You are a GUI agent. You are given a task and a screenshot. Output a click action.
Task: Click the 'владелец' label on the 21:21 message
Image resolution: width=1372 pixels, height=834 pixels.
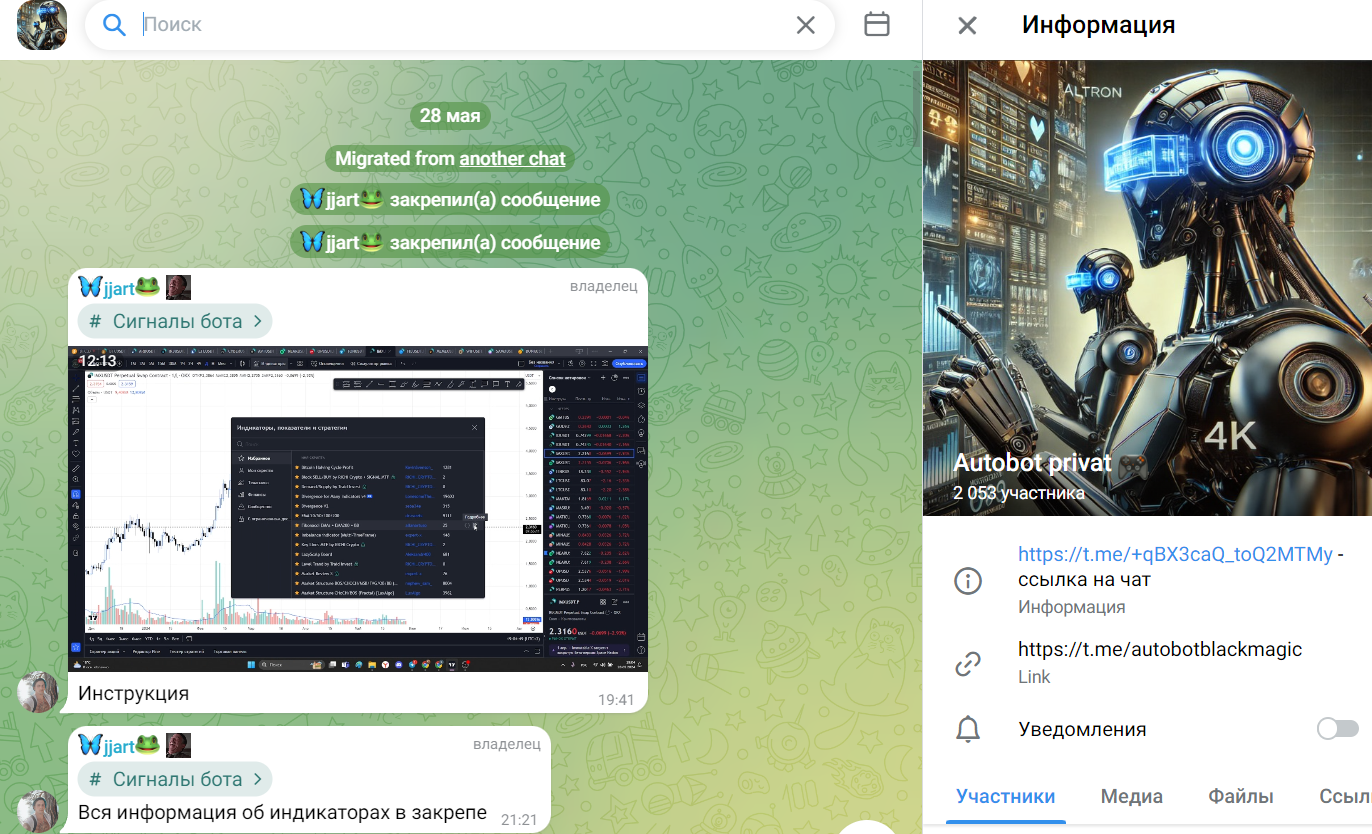[506, 744]
